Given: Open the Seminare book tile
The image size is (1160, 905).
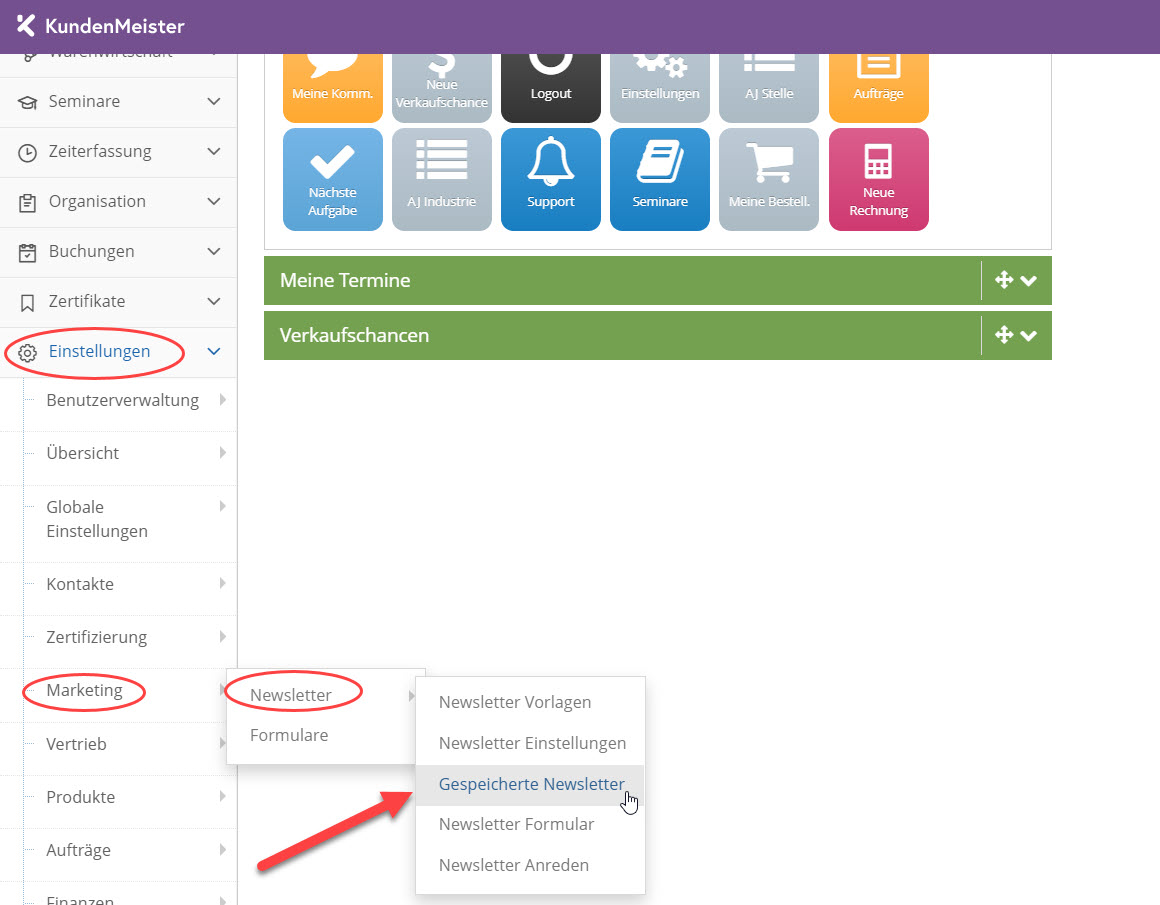Looking at the screenshot, I should 660,180.
